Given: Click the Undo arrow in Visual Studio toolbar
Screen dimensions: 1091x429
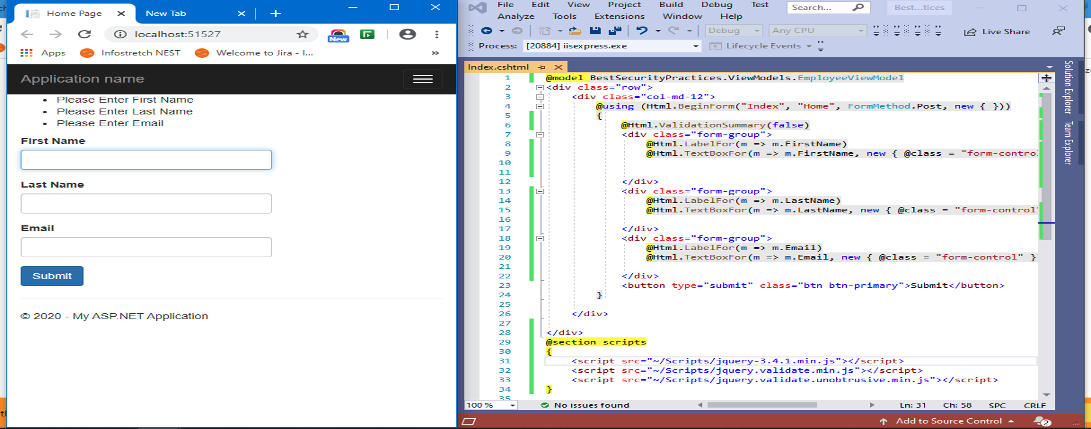Looking at the screenshot, I should tap(642, 31).
